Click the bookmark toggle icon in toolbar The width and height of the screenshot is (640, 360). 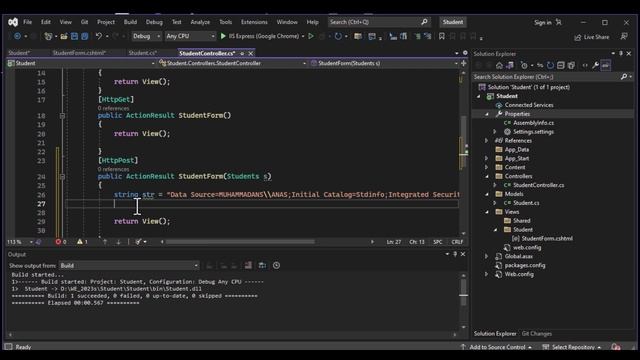click(x=442, y=36)
